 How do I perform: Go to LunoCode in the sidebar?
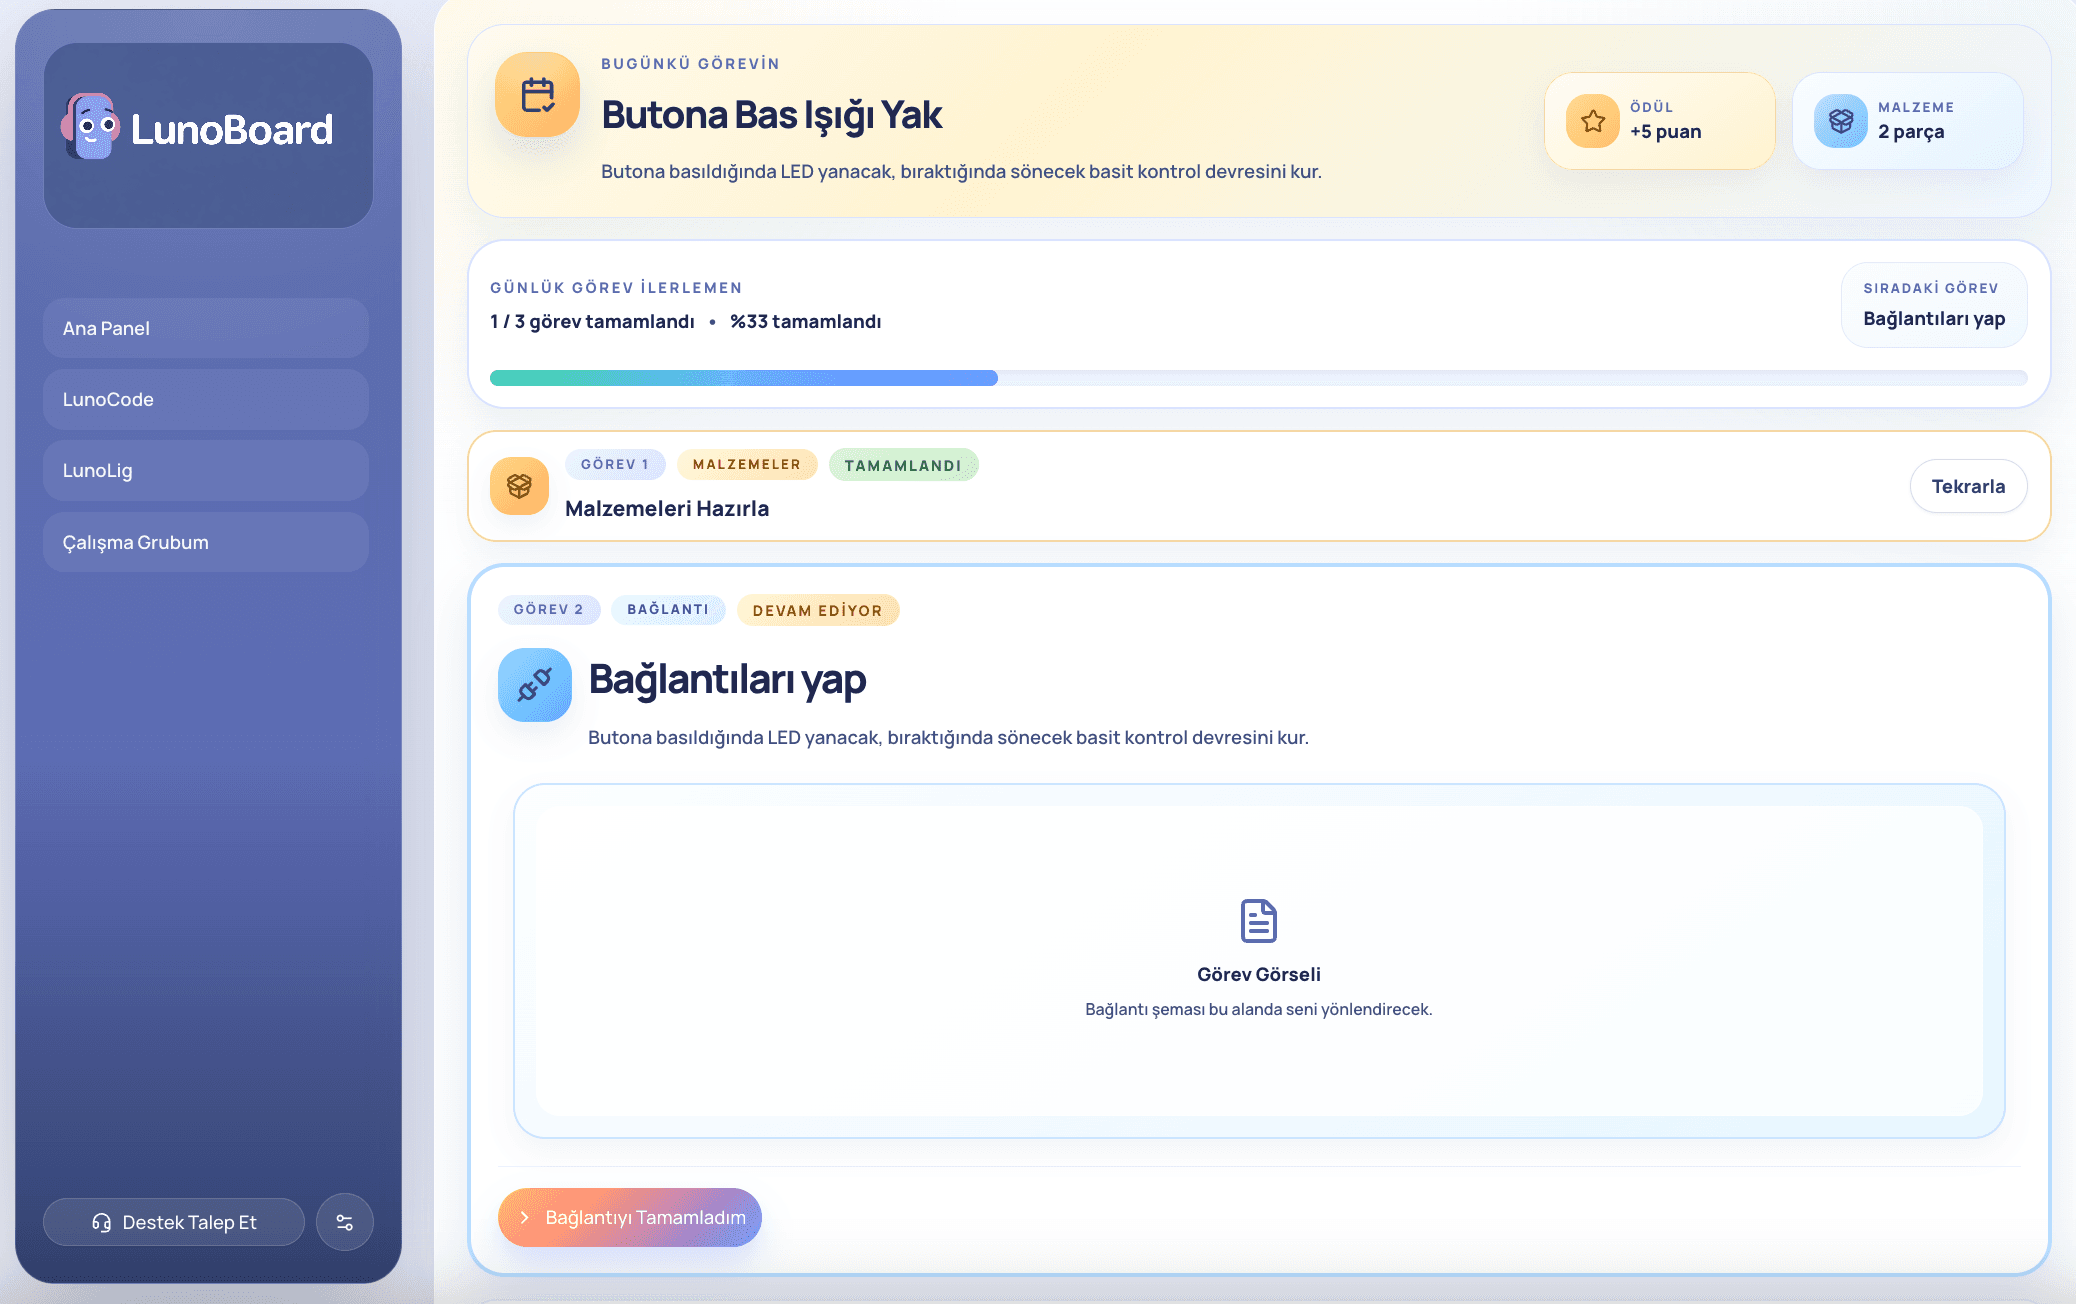(x=206, y=399)
